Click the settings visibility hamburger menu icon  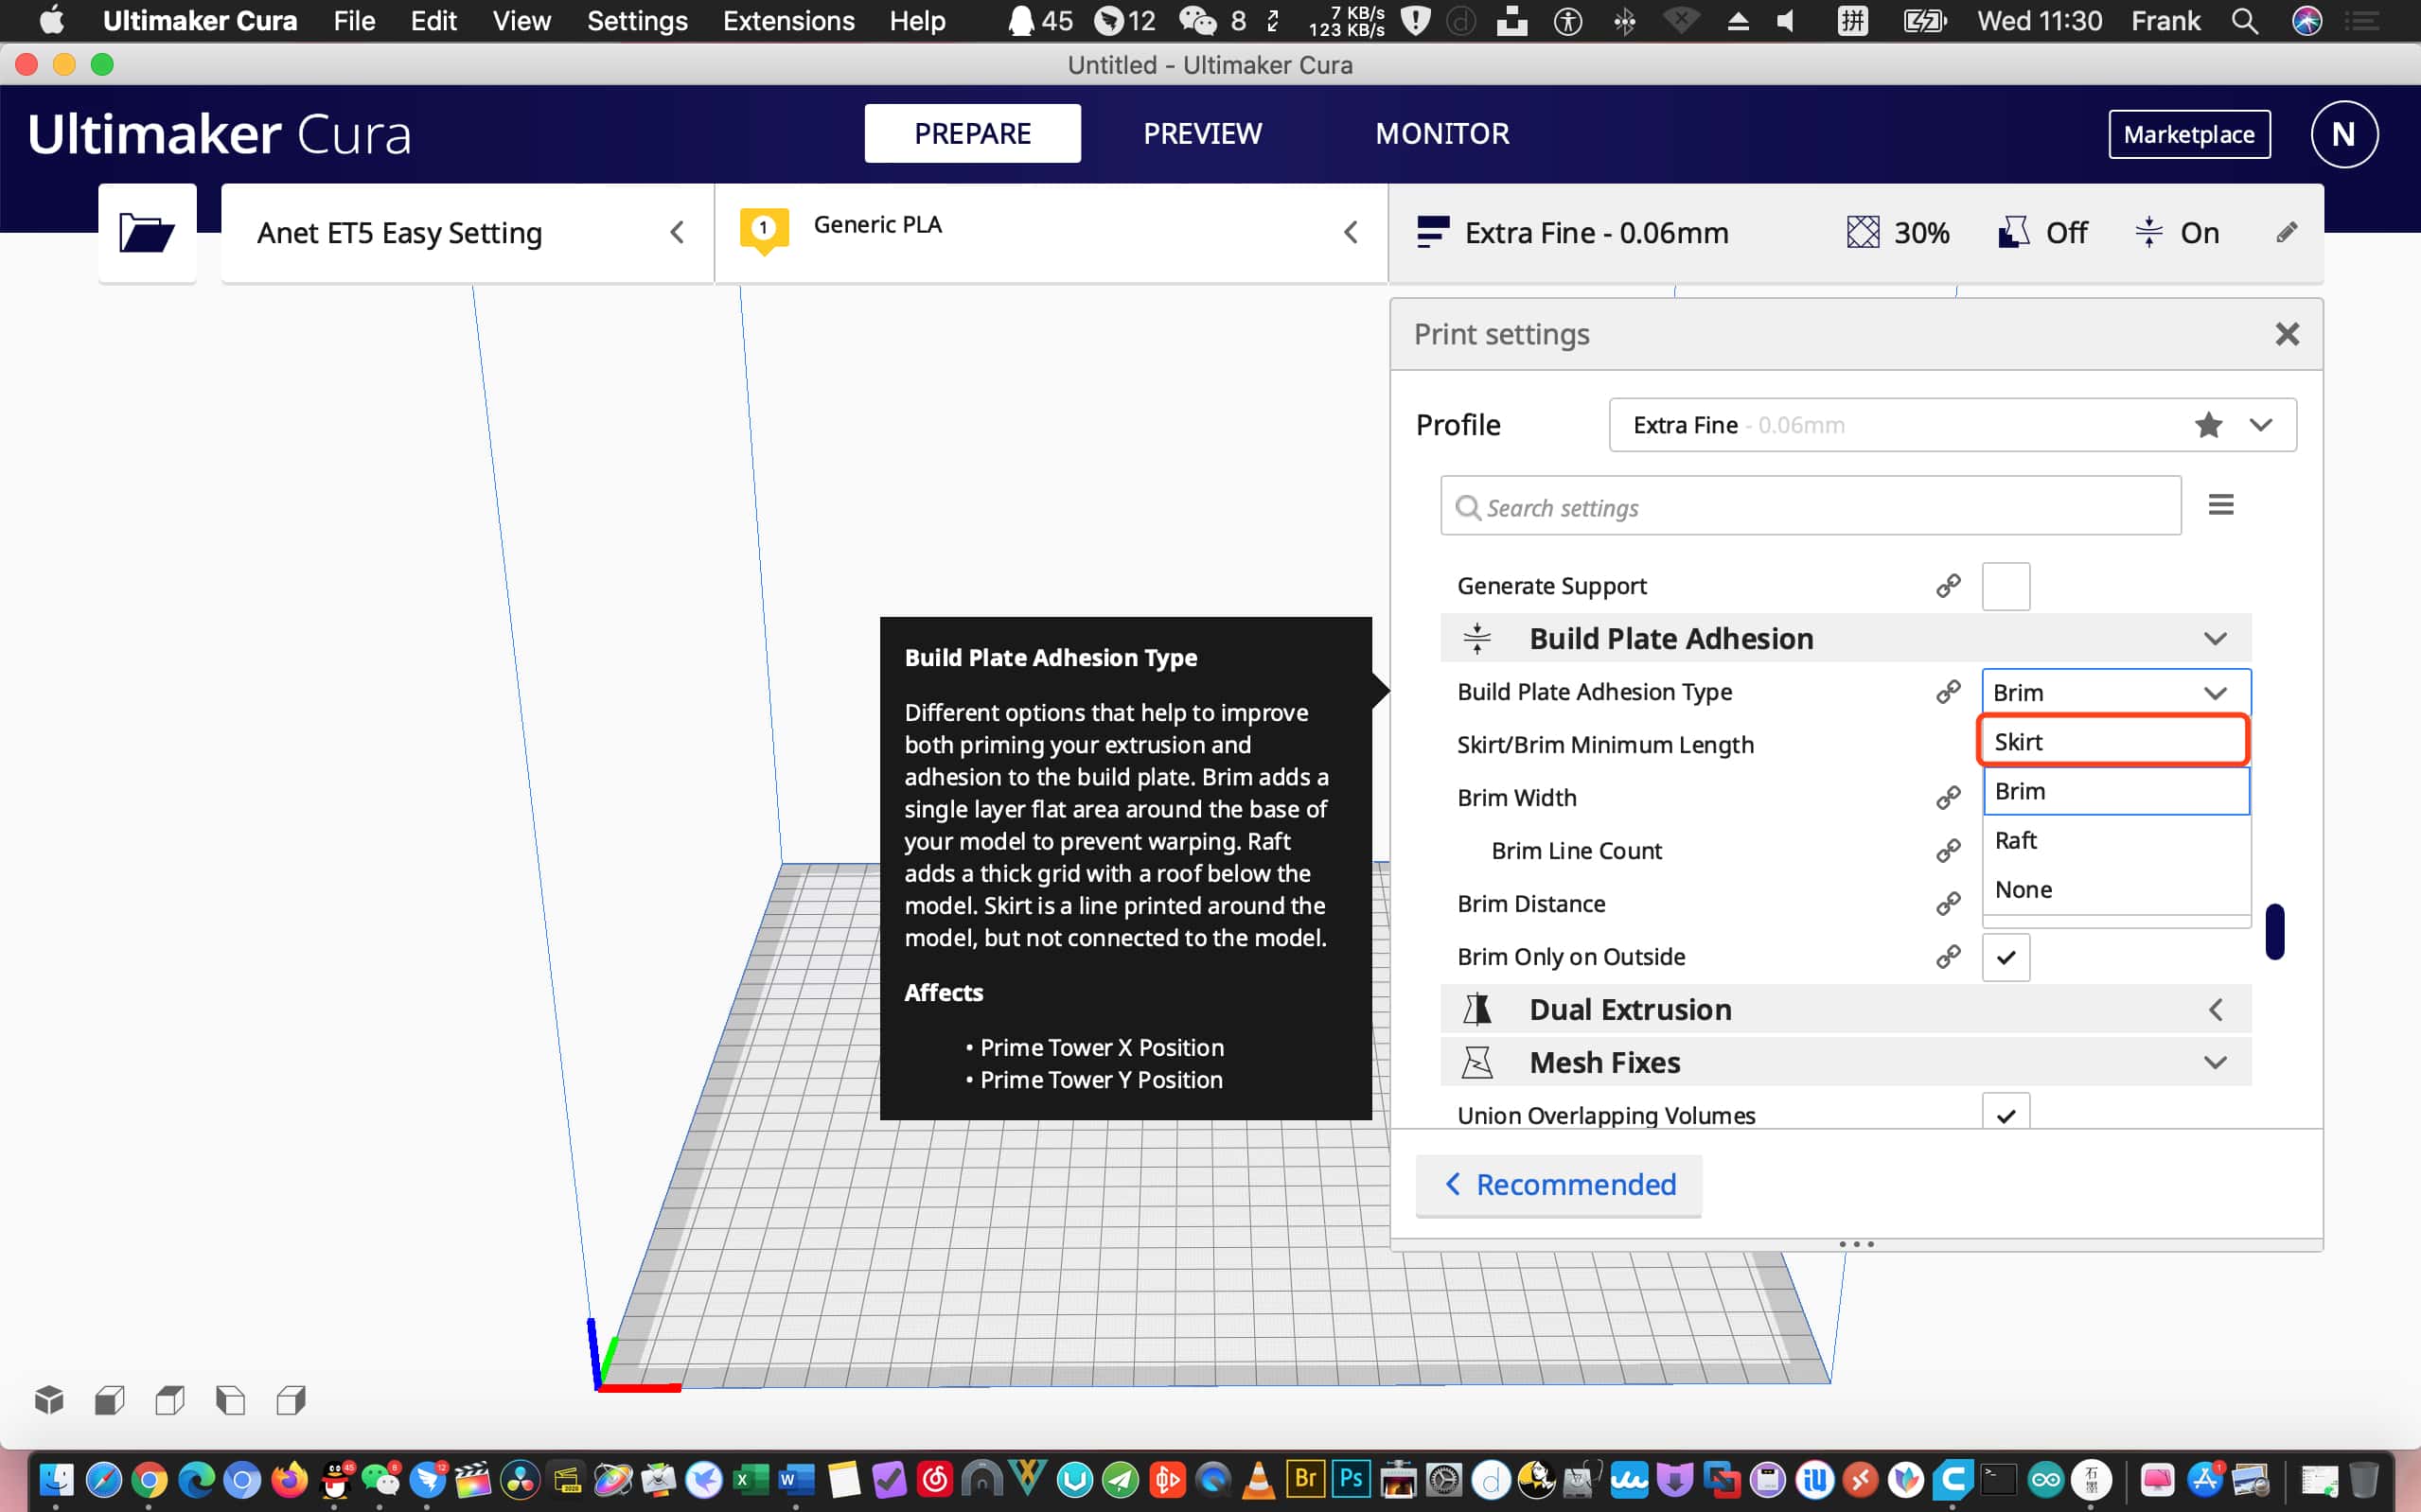(x=2221, y=506)
